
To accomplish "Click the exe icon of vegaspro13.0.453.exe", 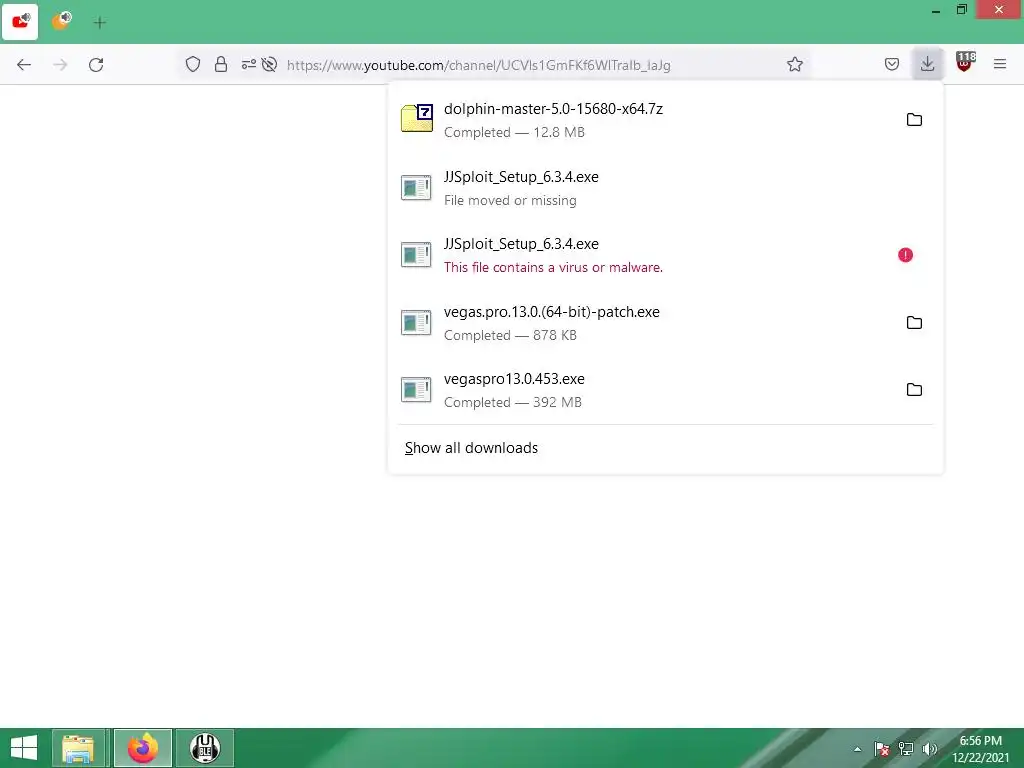I will pyautogui.click(x=416, y=390).
